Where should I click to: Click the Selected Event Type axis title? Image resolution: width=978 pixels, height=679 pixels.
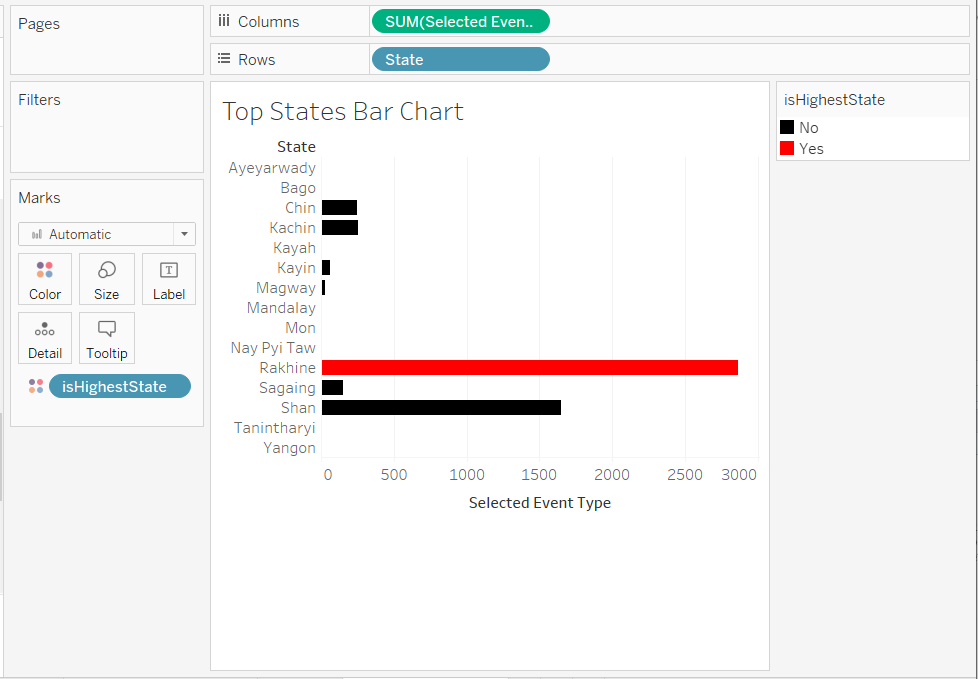[539, 503]
